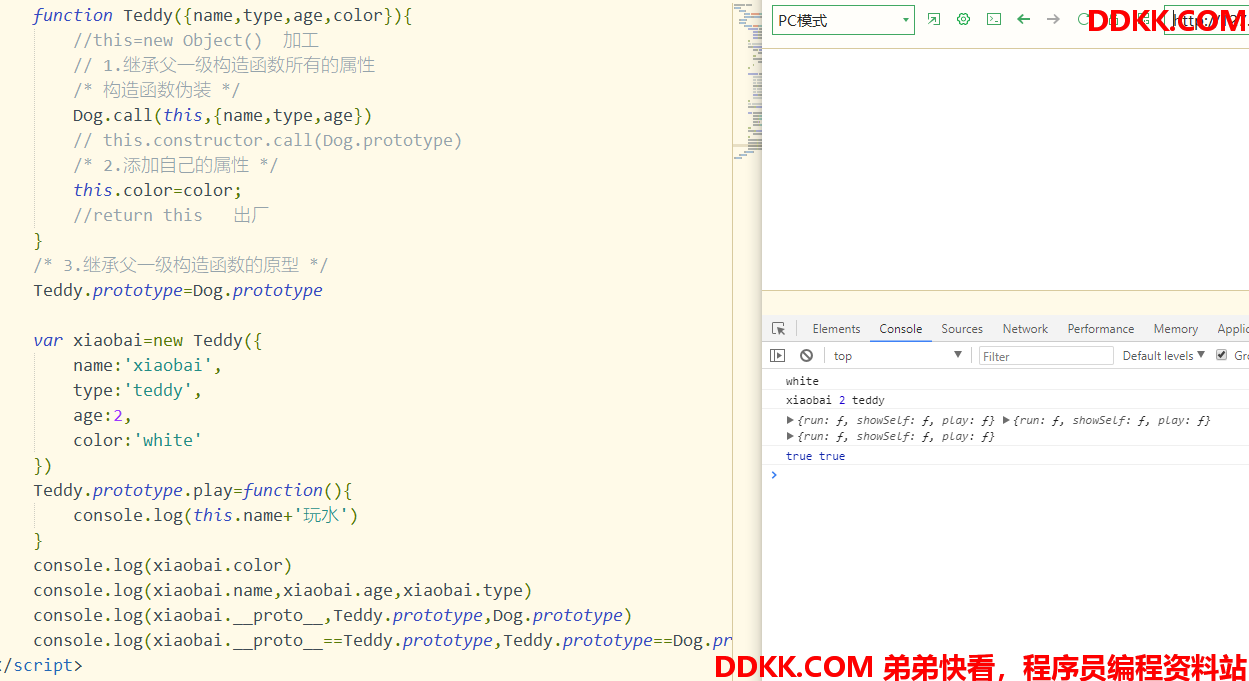Open the Default levels log dropdown

coord(1164,356)
